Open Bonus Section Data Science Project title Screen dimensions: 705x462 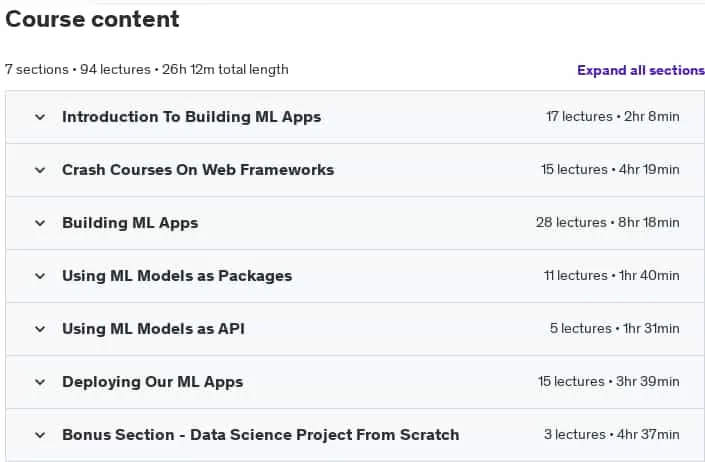tap(261, 435)
